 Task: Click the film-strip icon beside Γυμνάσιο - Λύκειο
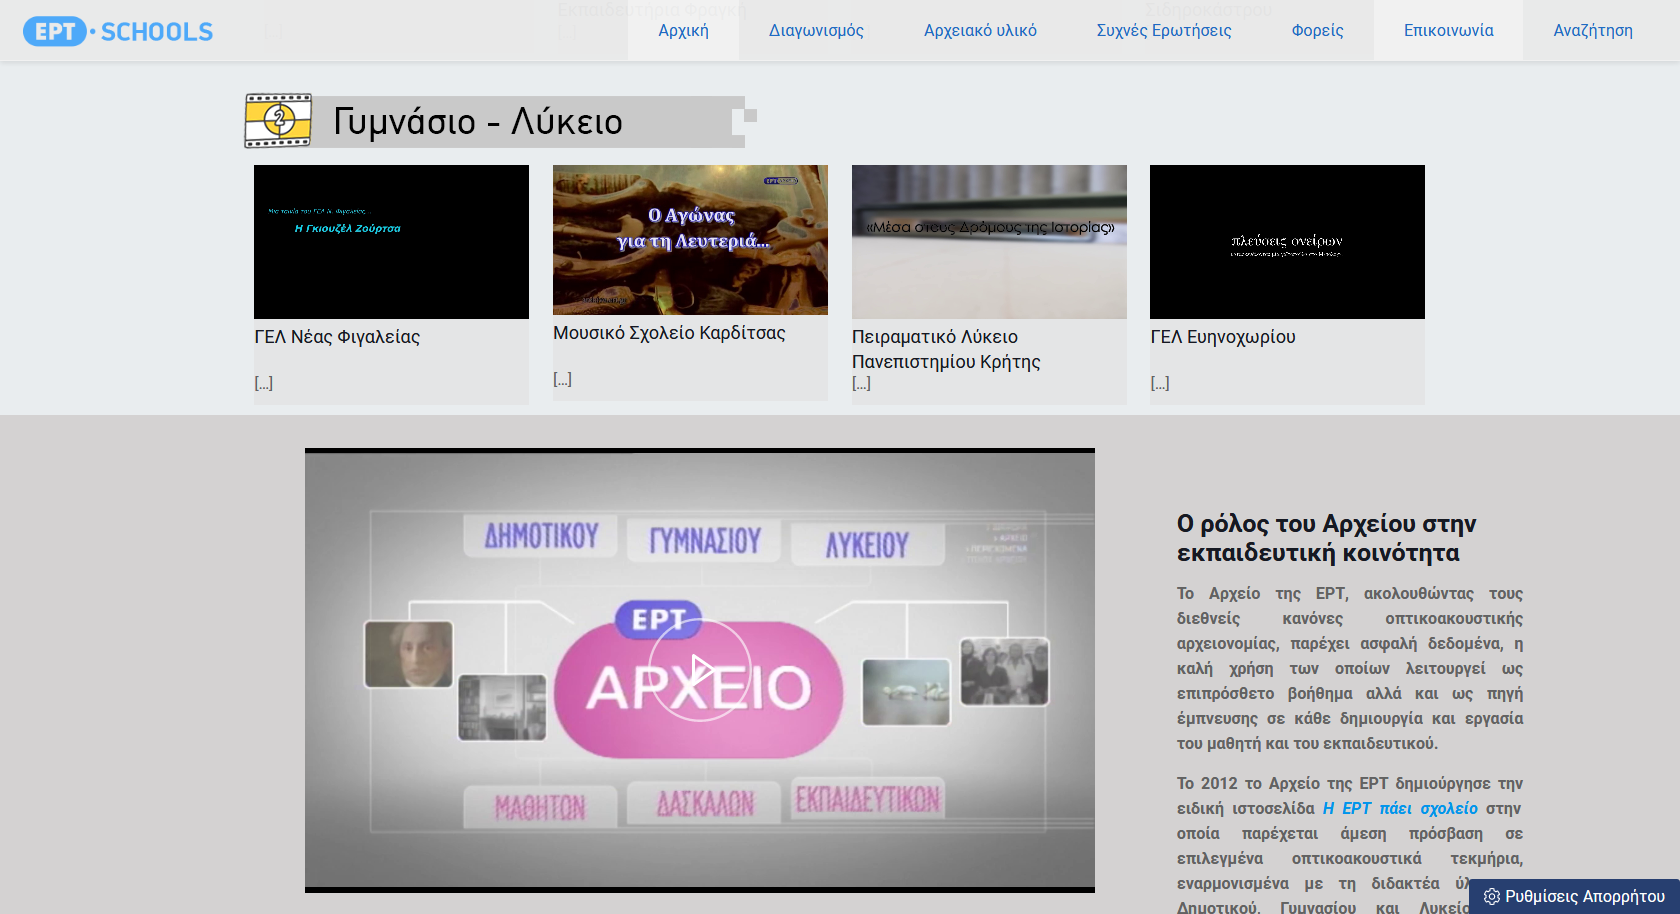click(278, 120)
